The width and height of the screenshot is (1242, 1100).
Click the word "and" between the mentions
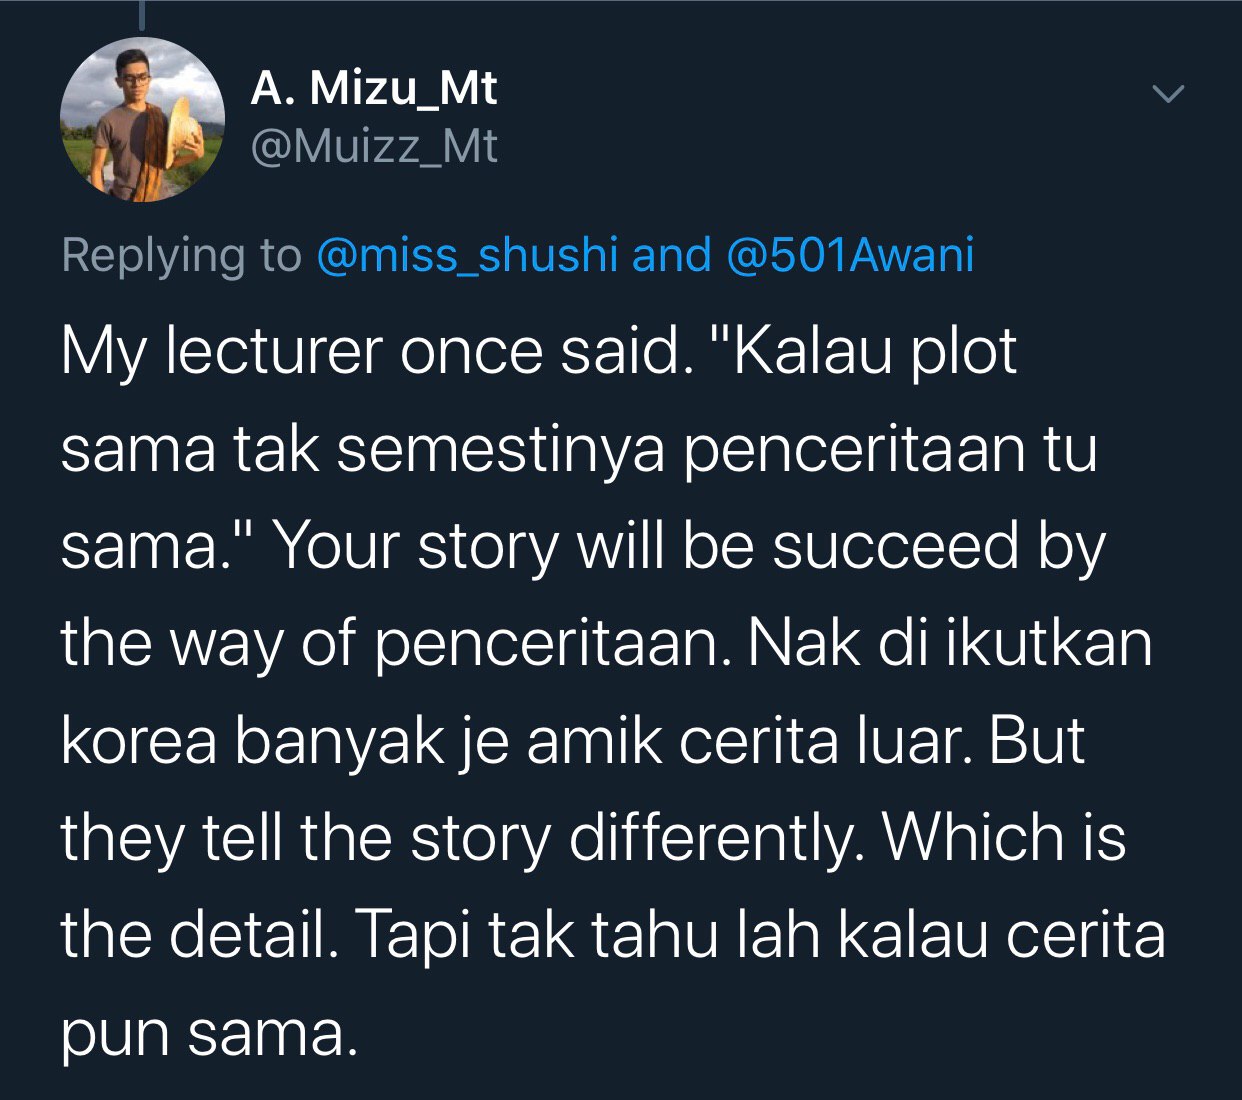[671, 255]
